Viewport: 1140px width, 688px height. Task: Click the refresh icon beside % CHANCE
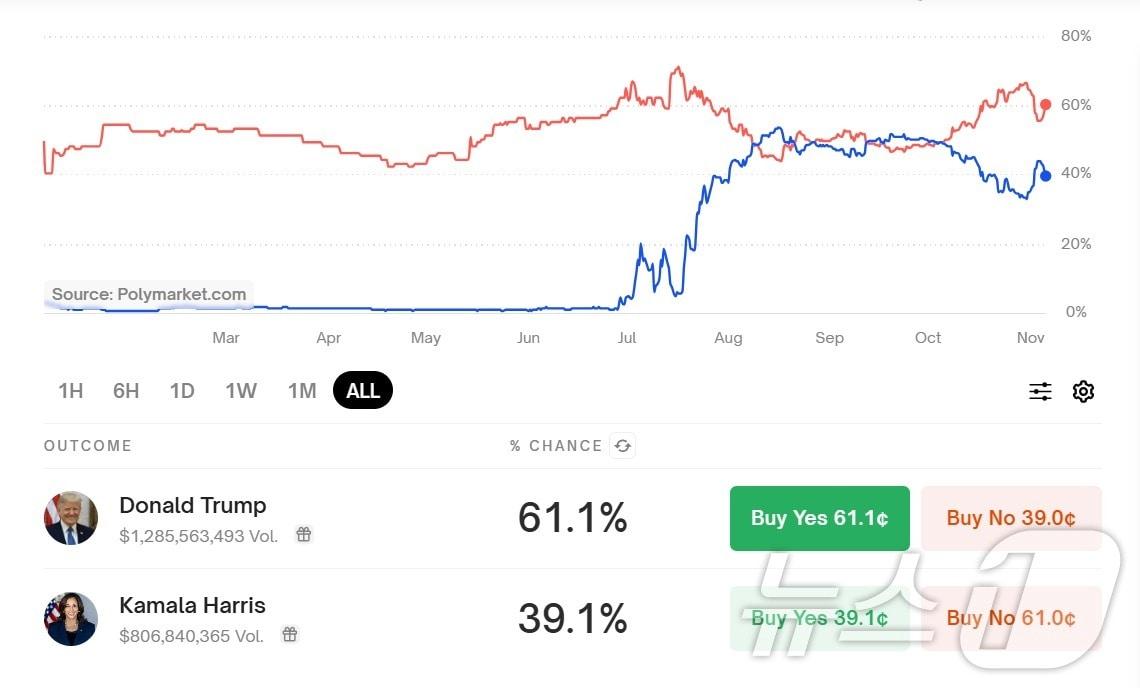[622, 446]
